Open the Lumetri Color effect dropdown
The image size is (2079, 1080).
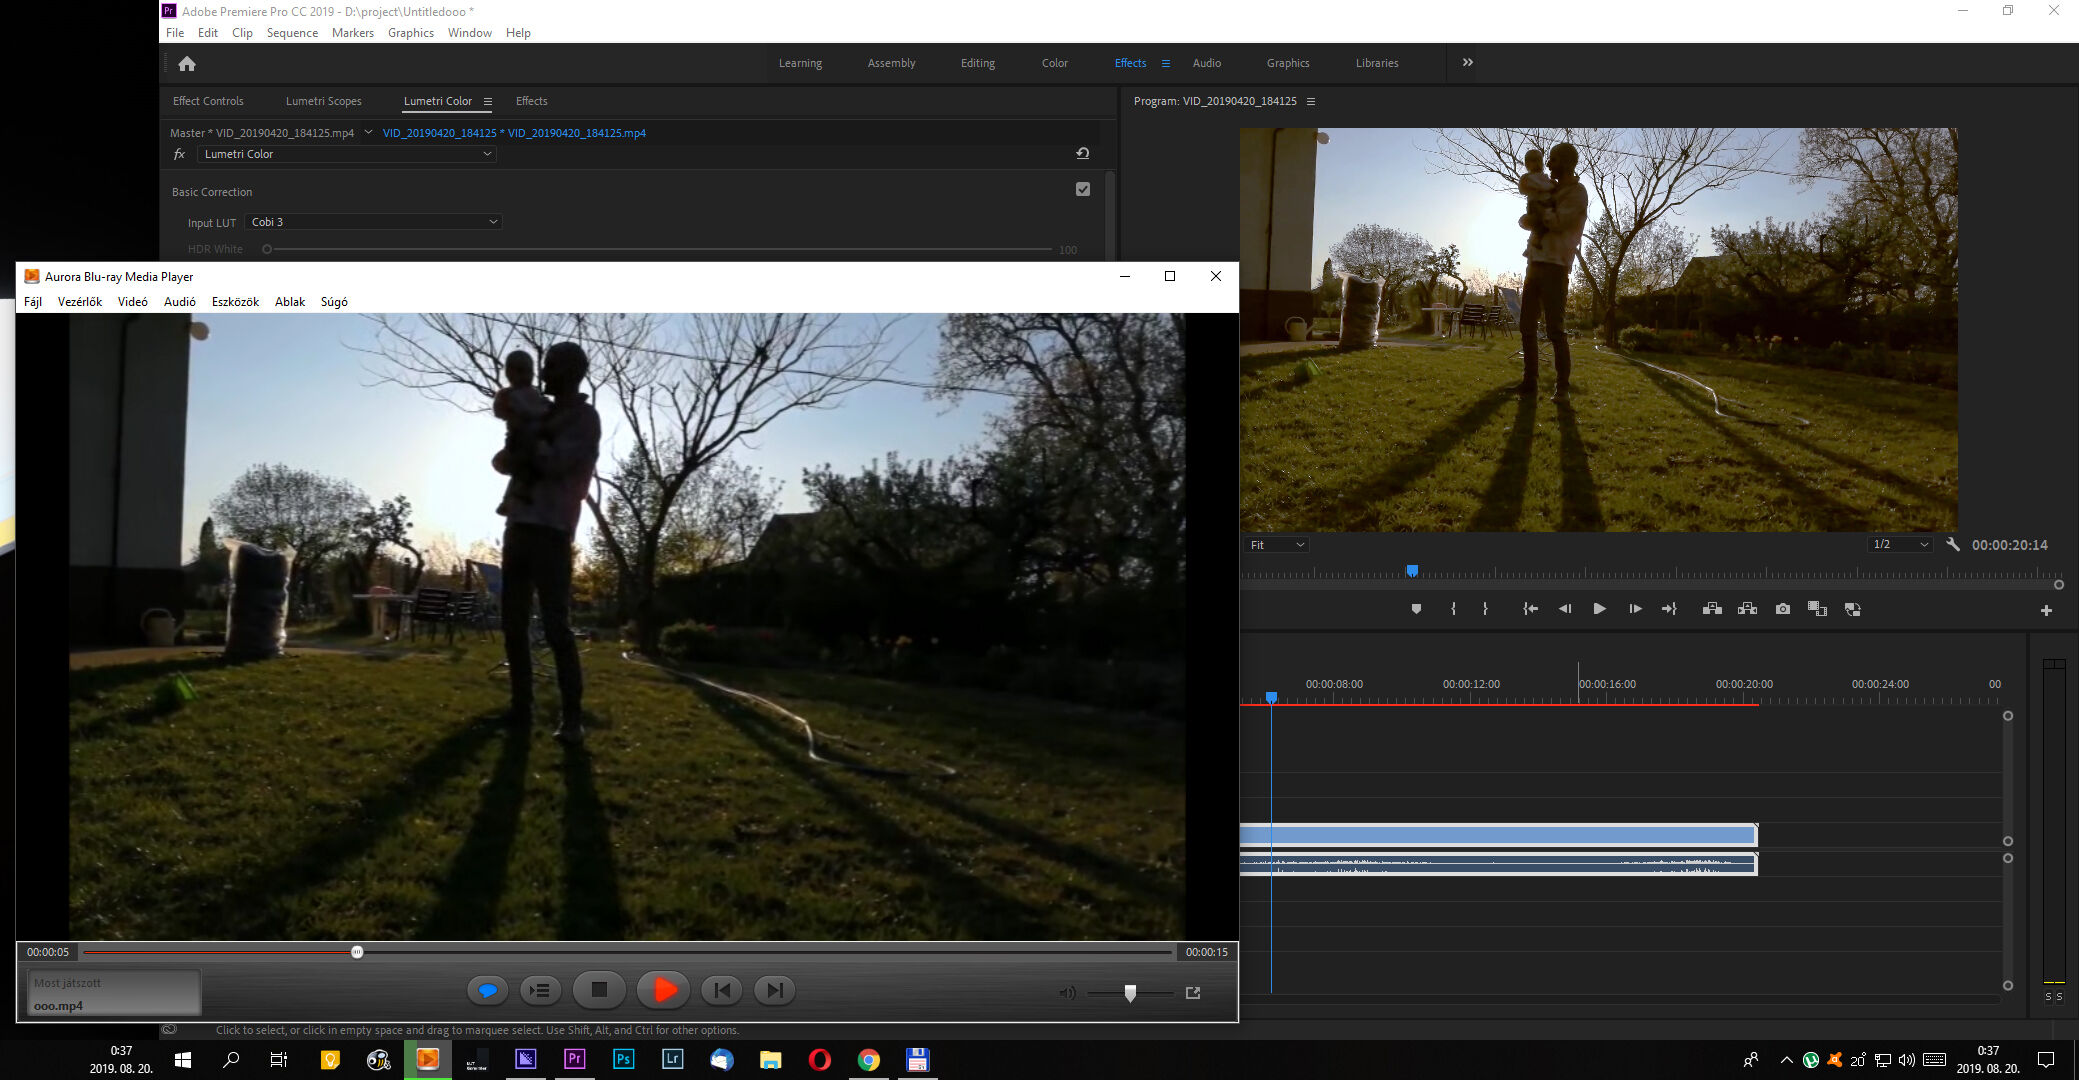346,154
